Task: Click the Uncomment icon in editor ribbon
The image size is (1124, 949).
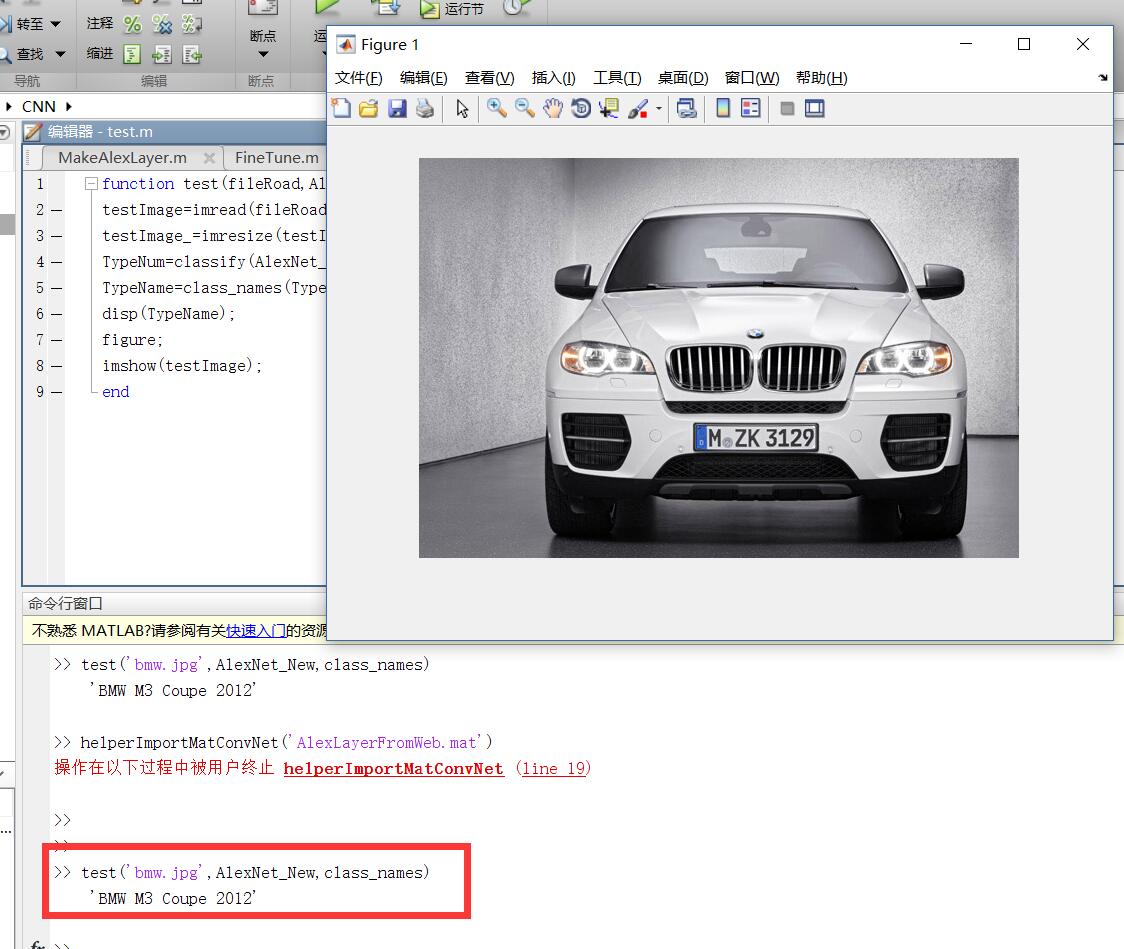Action: (x=162, y=24)
